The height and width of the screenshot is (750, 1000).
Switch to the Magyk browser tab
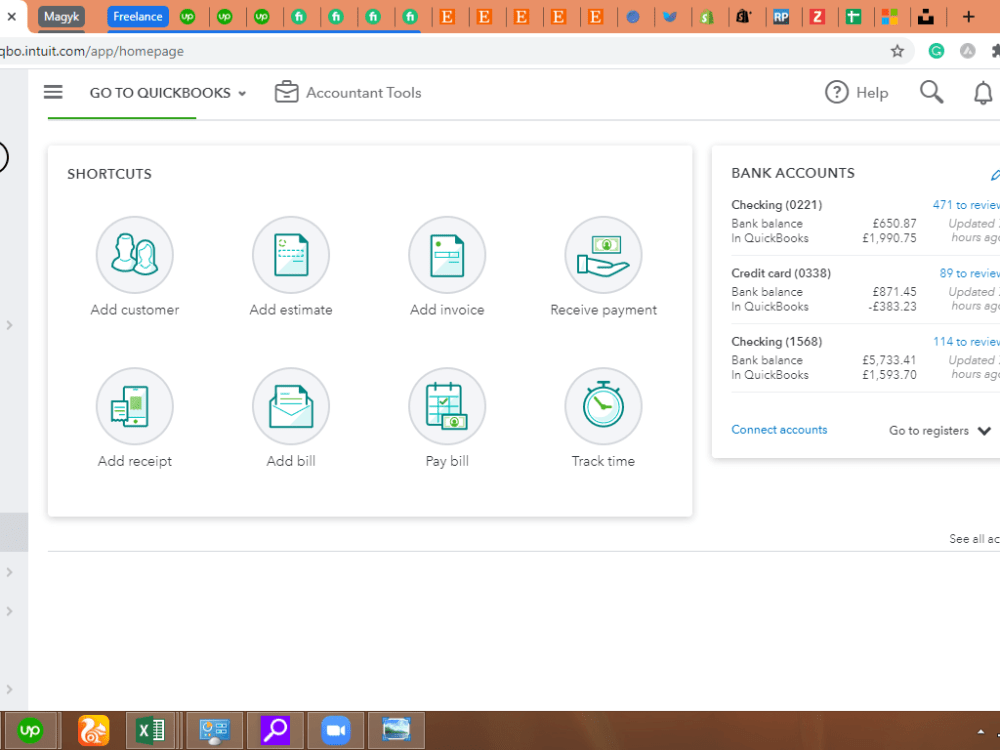pyautogui.click(x=60, y=16)
